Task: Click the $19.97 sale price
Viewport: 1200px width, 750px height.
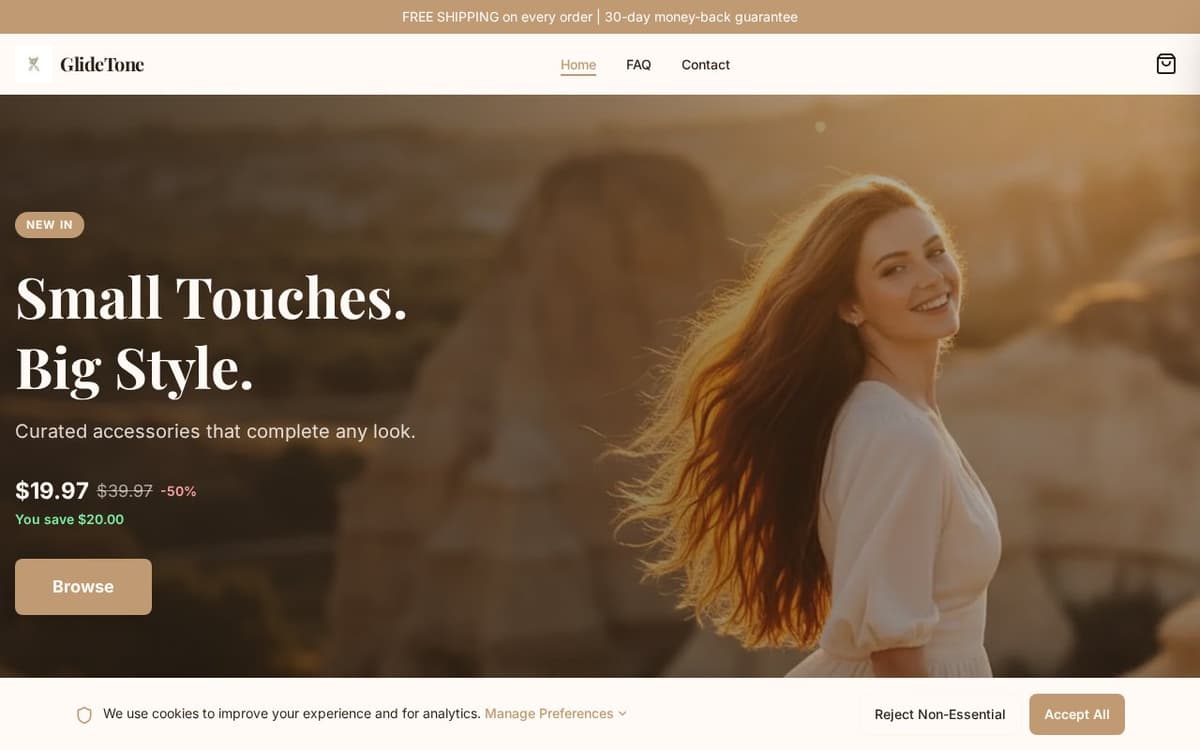Action: coord(51,491)
